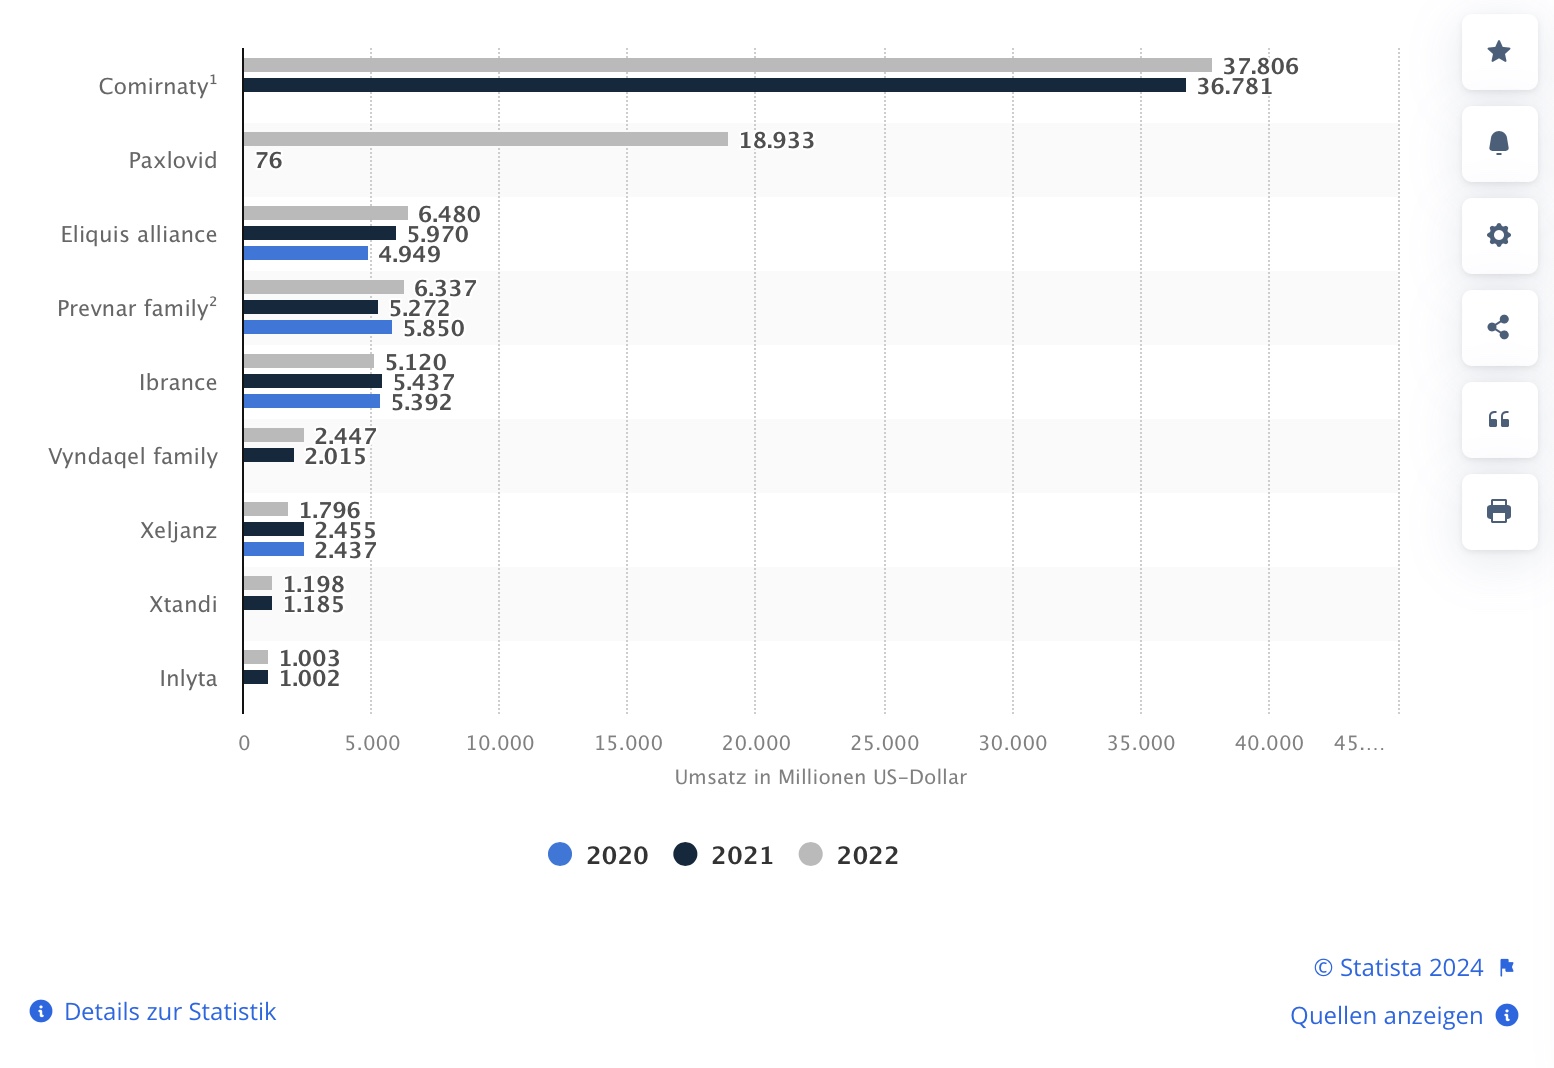The image size is (1554, 1068).
Task: Click the share icon
Action: pos(1498,328)
